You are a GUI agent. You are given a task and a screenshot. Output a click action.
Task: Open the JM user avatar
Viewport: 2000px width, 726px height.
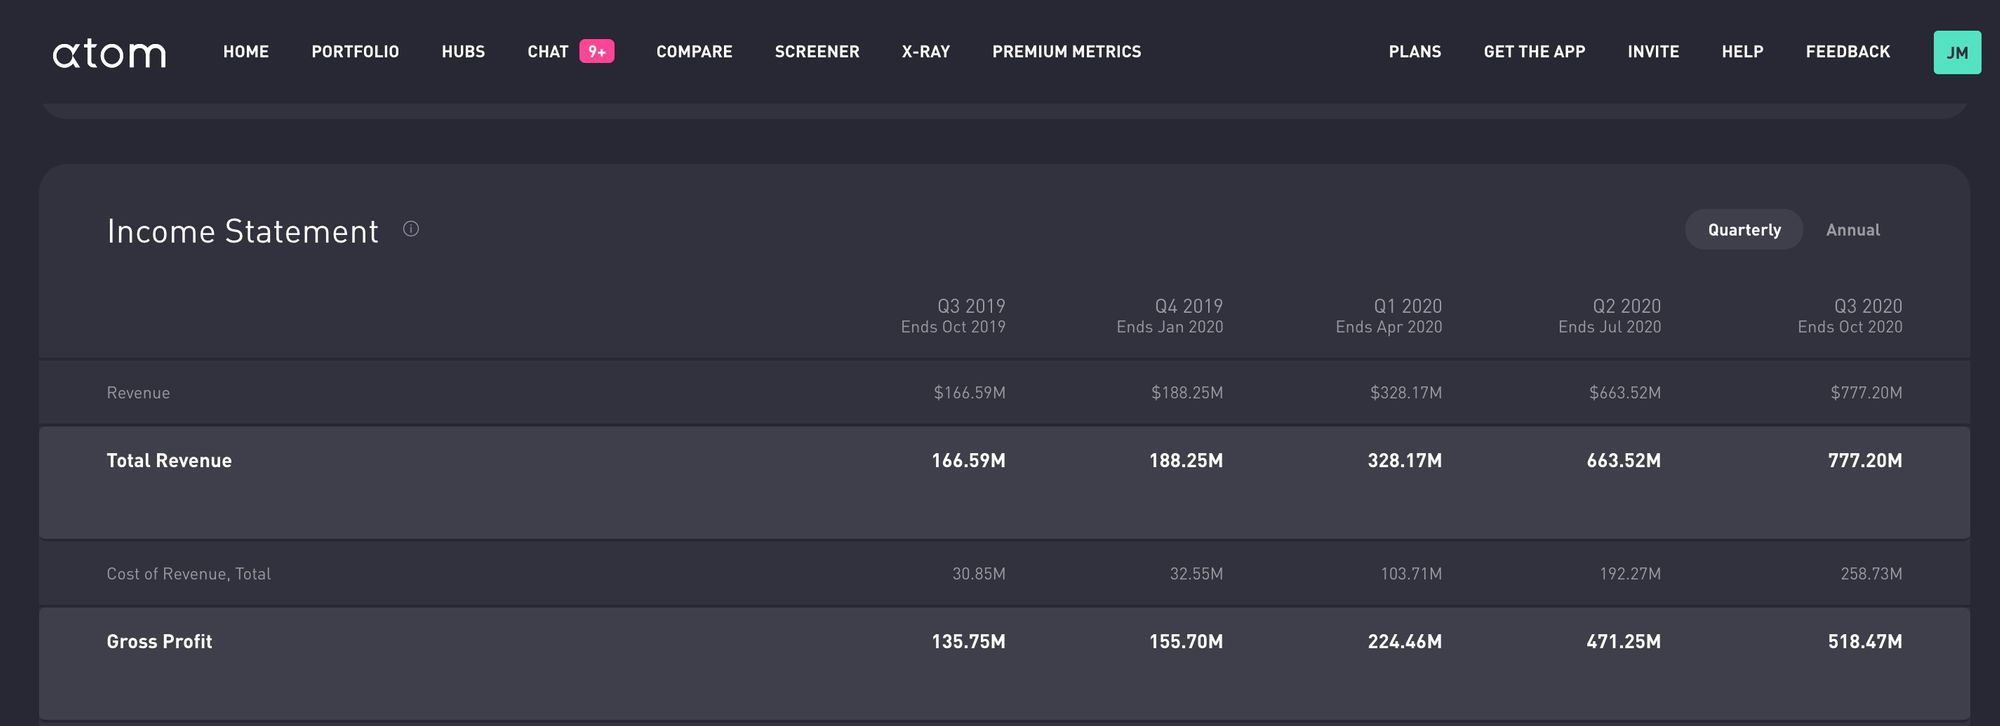pos(1956,53)
